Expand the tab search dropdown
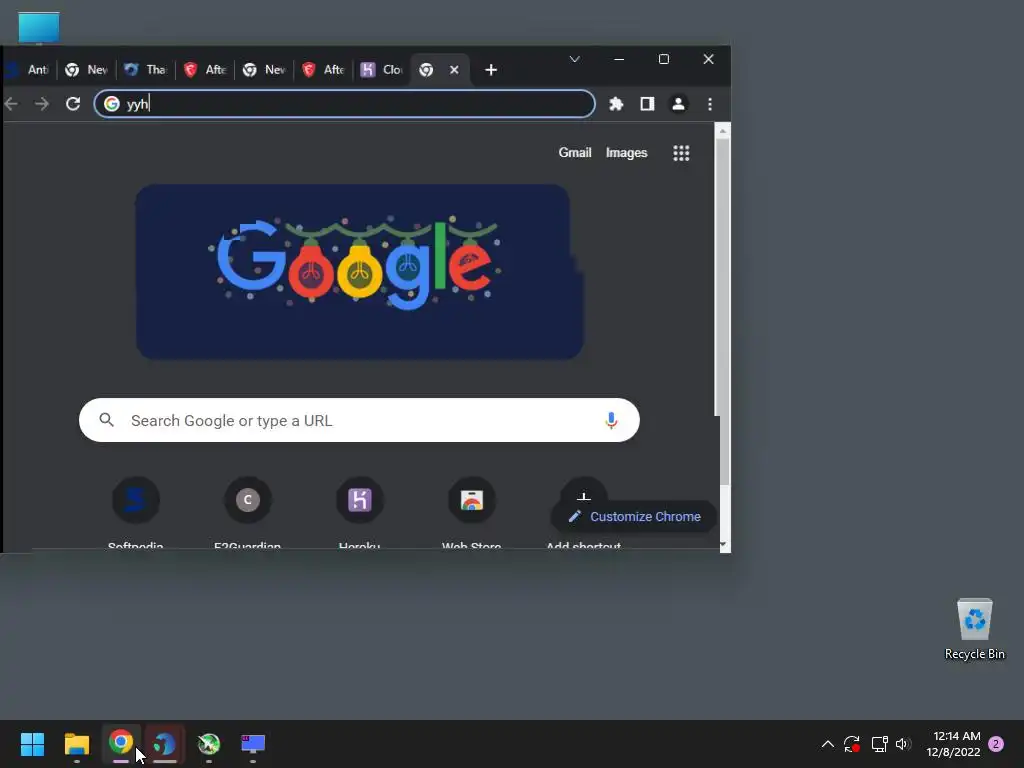1024x768 pixels. point(575,59)
